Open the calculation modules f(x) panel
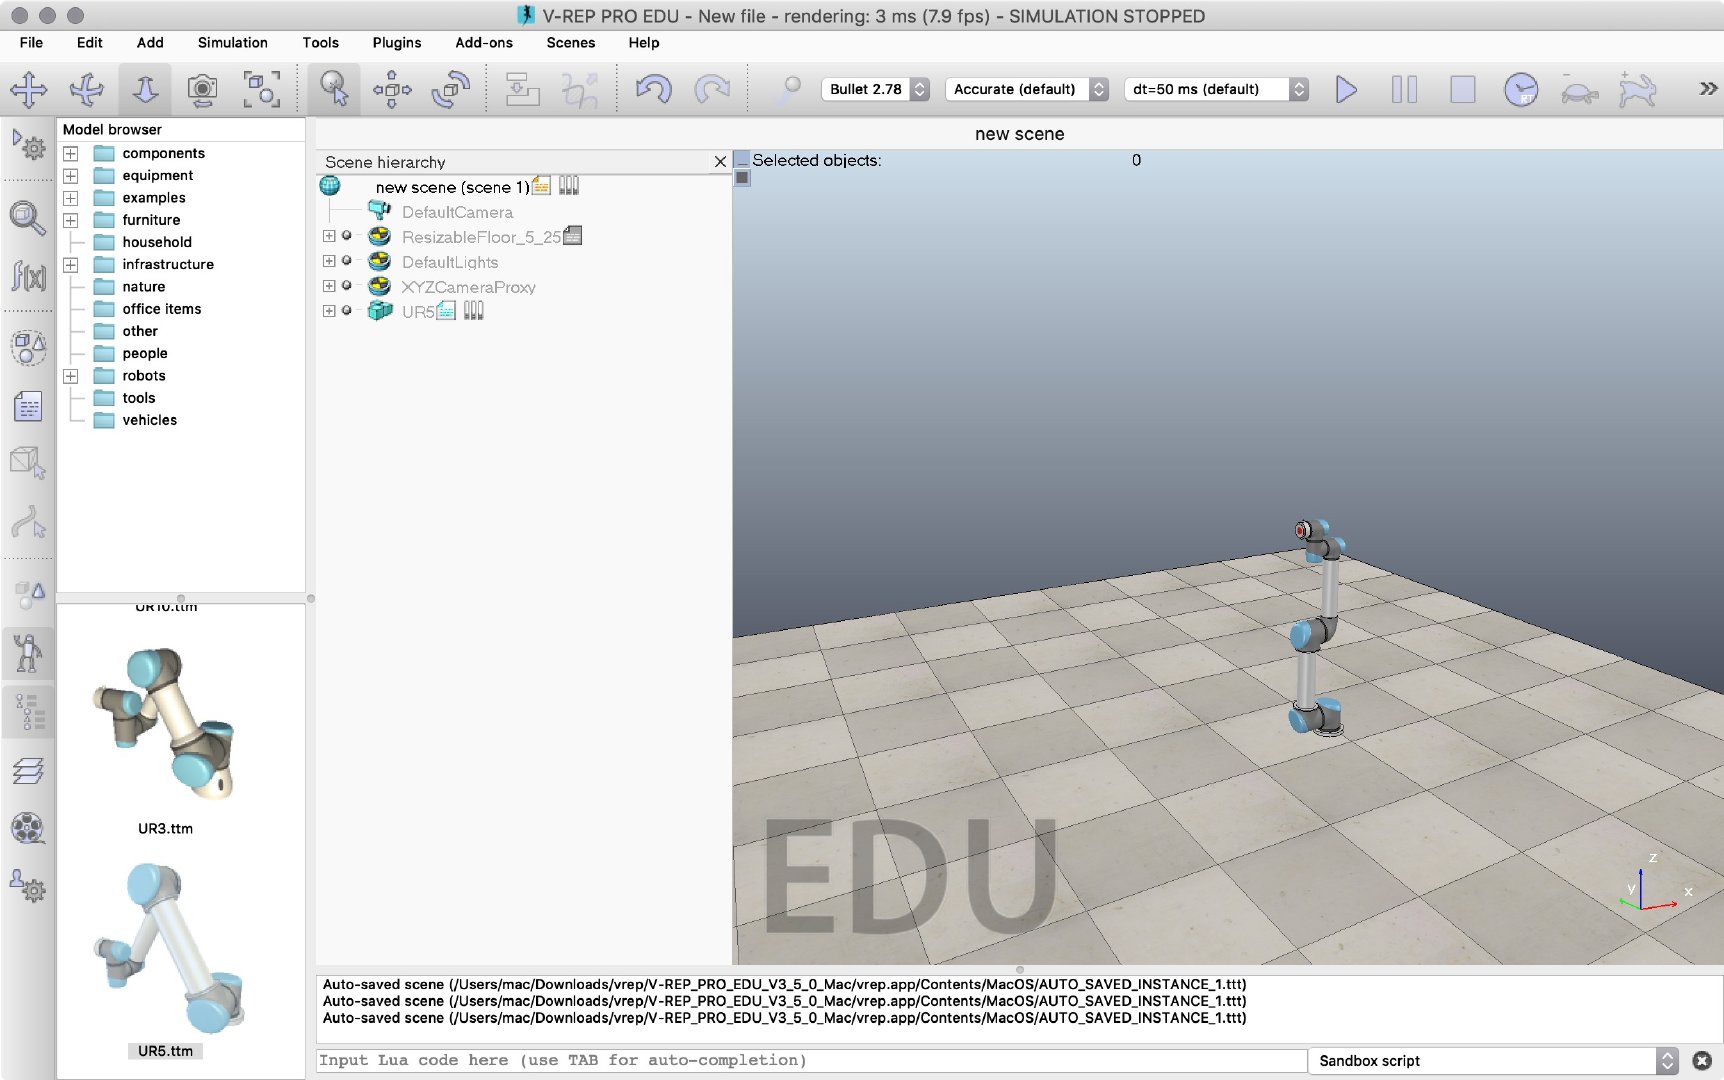The image size is (1724, 1080). click(x=29, y=279)
